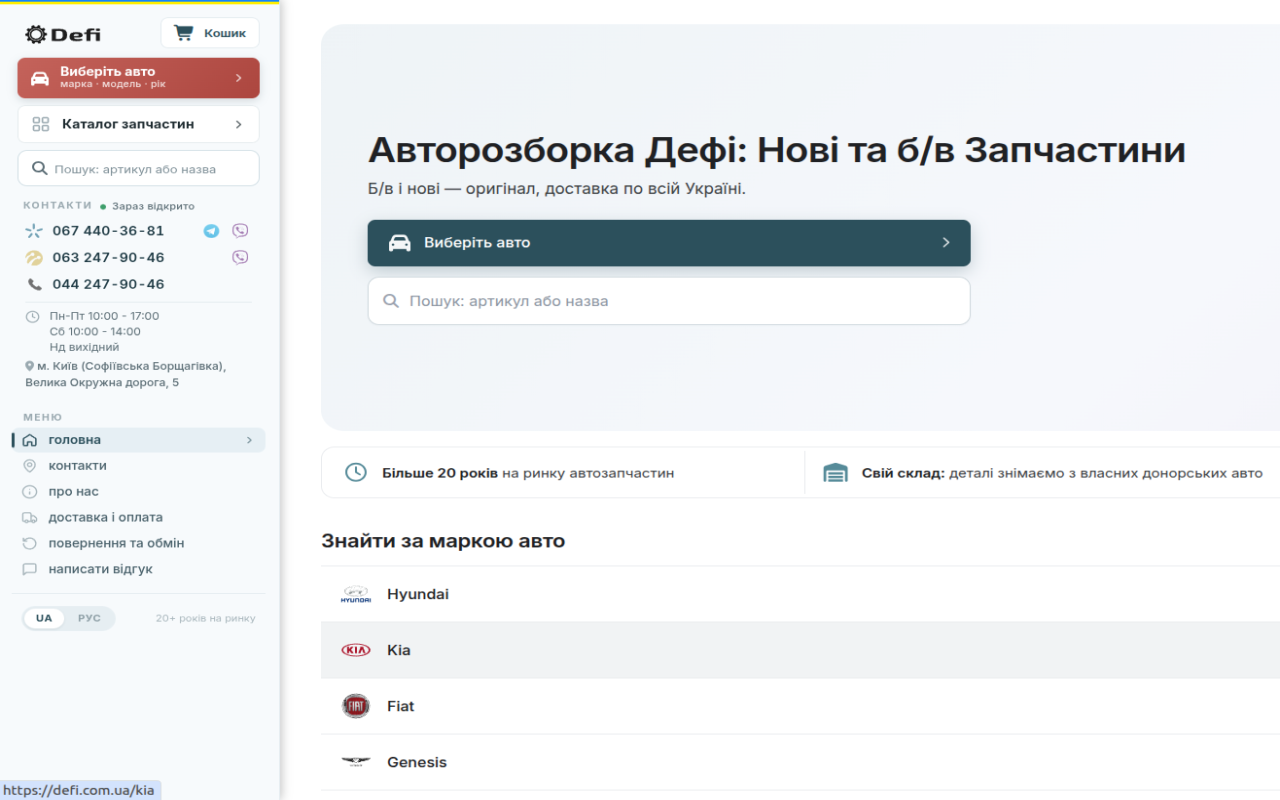Switch language to РУС
Image resolution: width=1280 pixels, height=800 pixels.
click(90, 619)
